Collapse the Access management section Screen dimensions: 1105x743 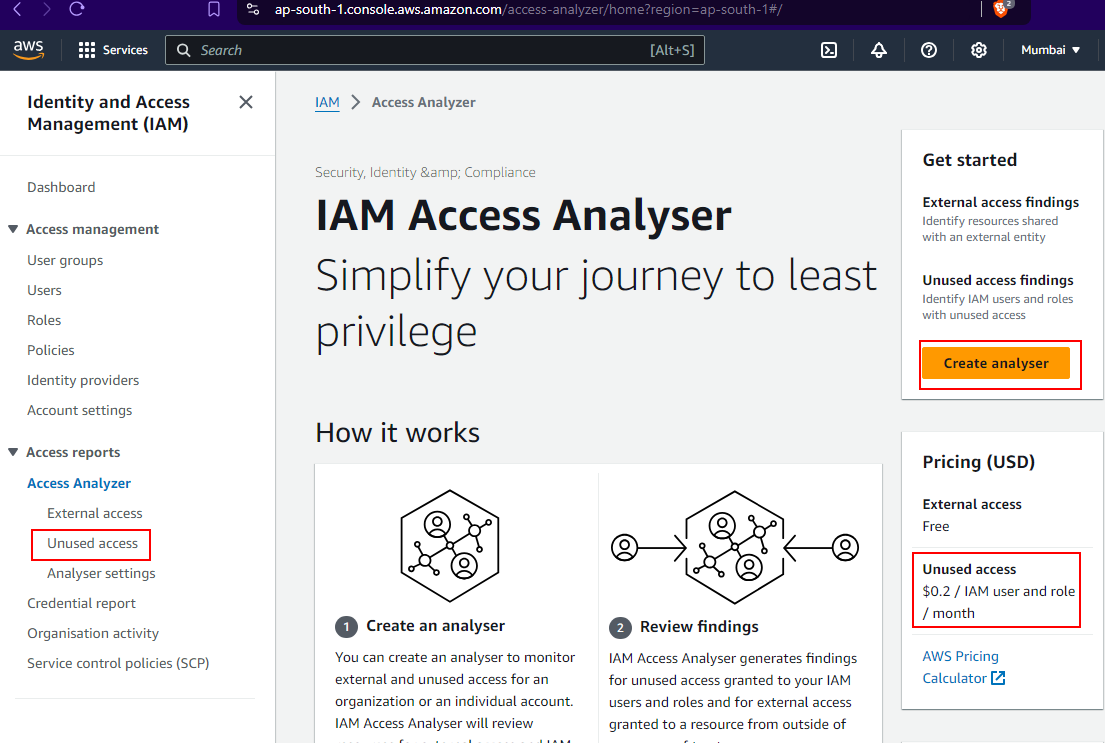click(13, 229)
